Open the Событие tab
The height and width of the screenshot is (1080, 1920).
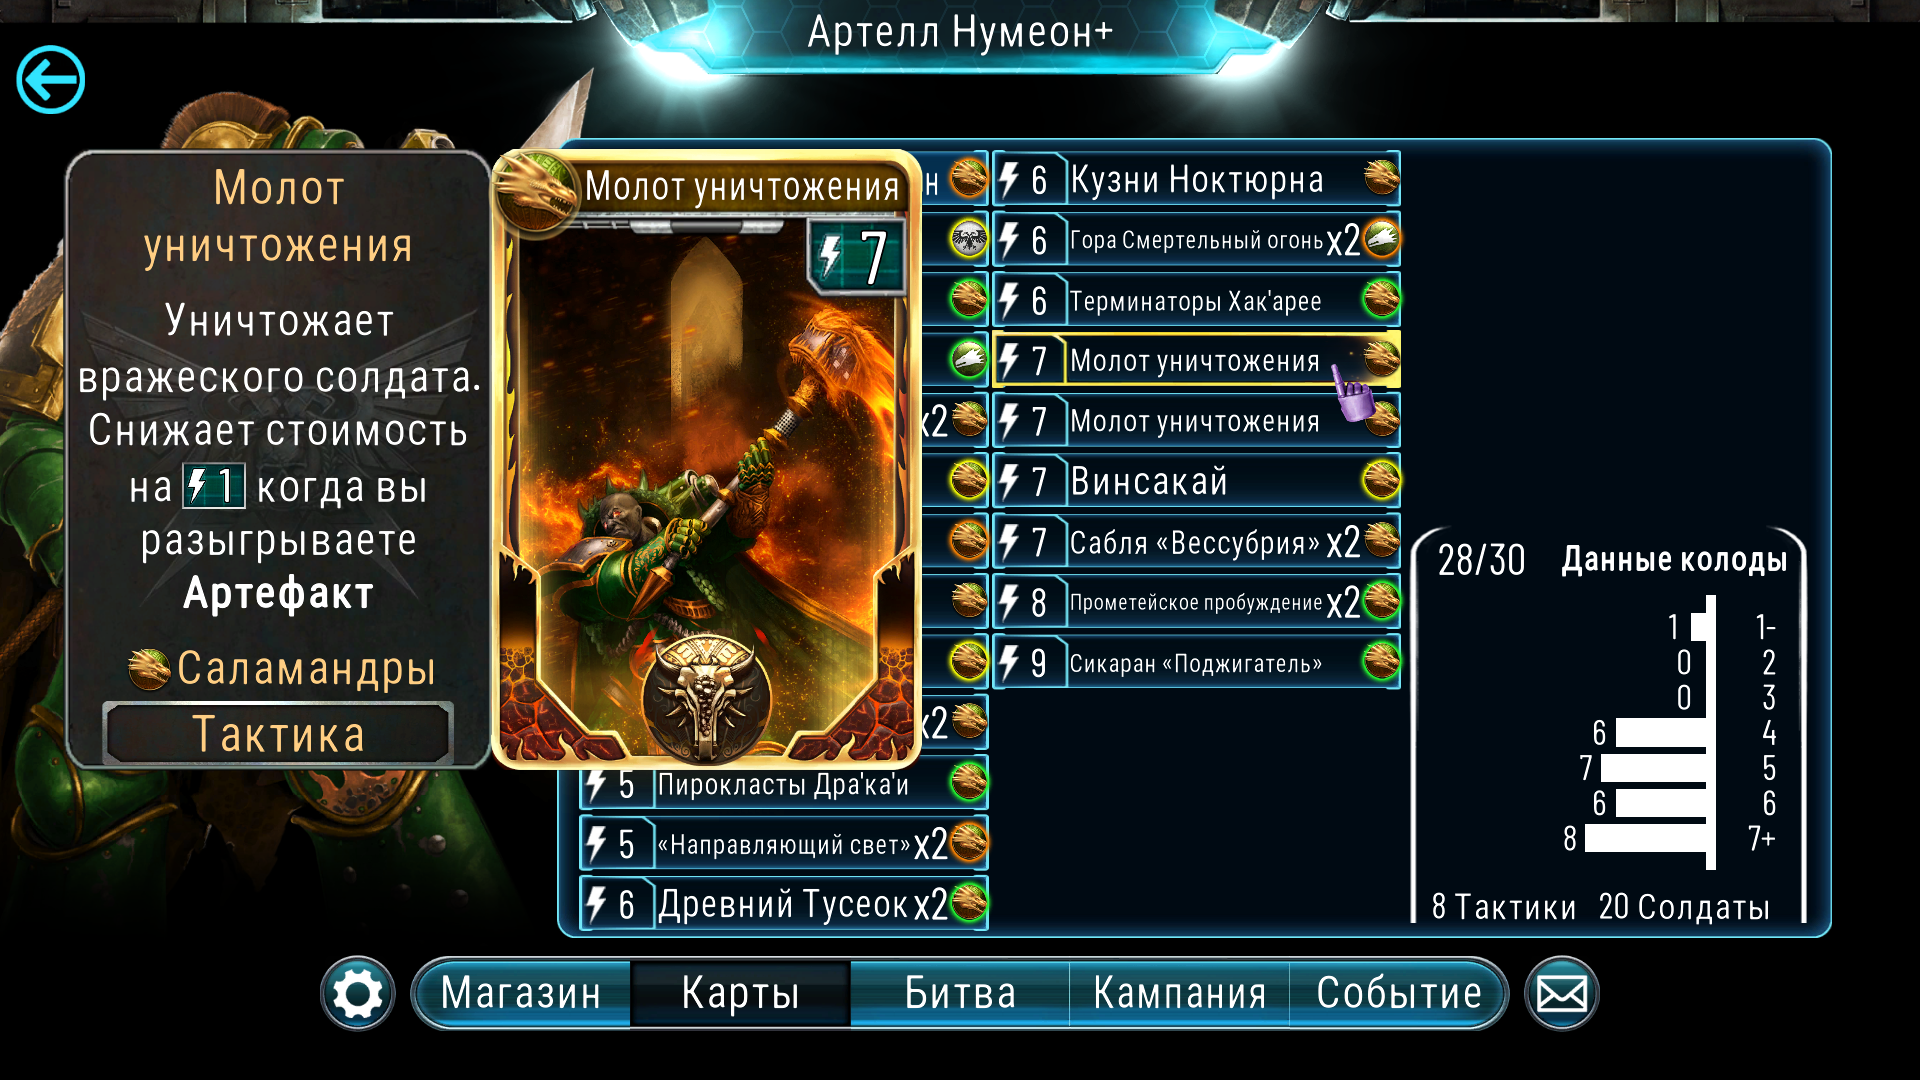1398,993
